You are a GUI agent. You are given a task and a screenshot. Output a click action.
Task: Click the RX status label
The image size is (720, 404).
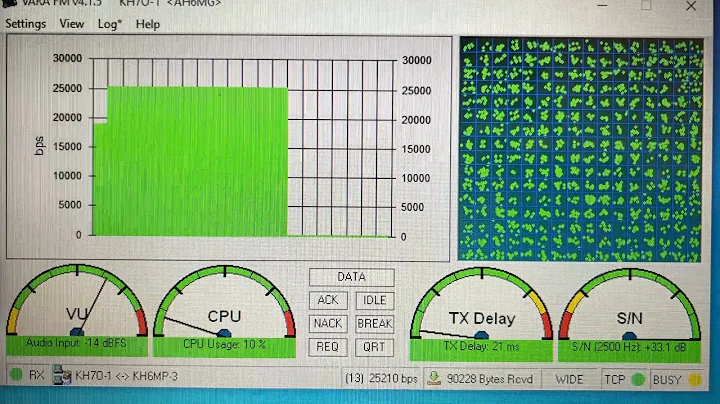36,375
